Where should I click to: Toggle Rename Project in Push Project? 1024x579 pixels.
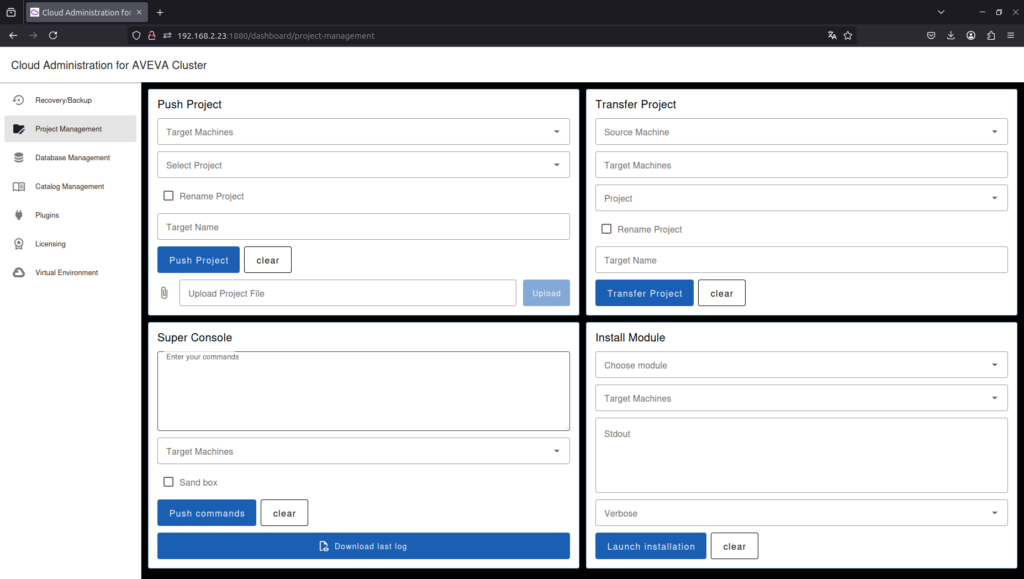point(168,195)
